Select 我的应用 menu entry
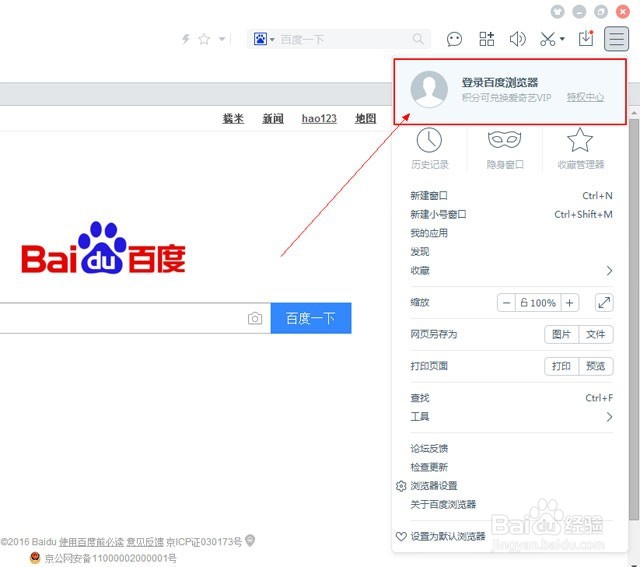Viewport: 640px width, 567px height. [x=511, y=233]
